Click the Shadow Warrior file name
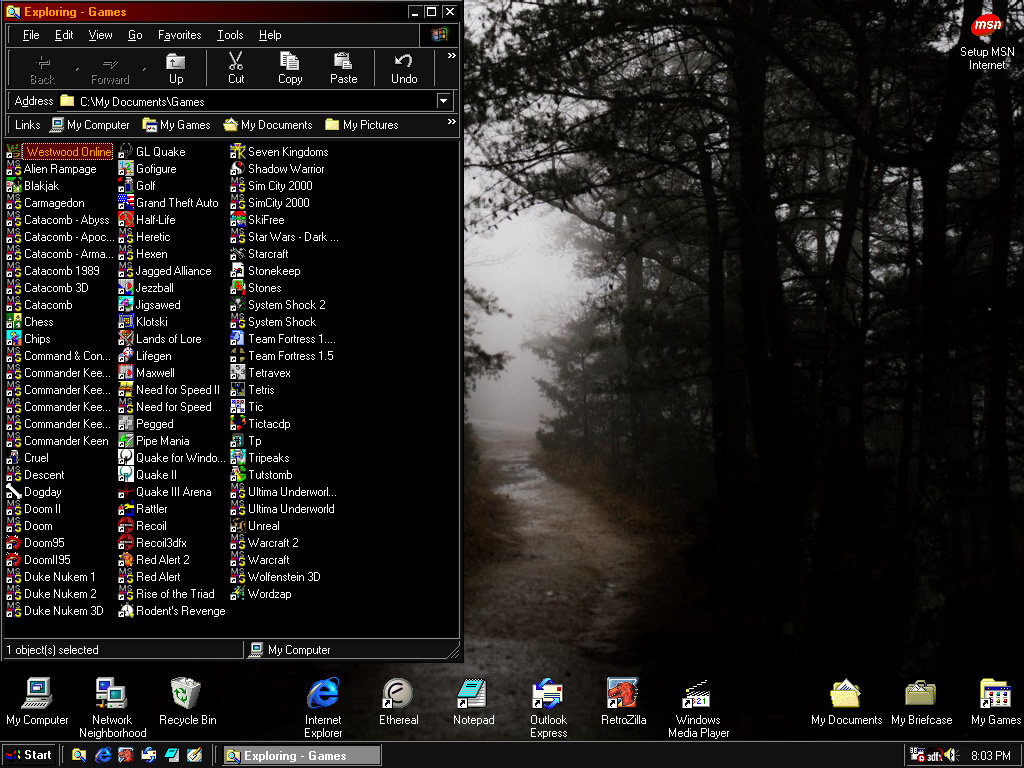The height and width of the screenshot is (768, 1024). pos(286,168)
